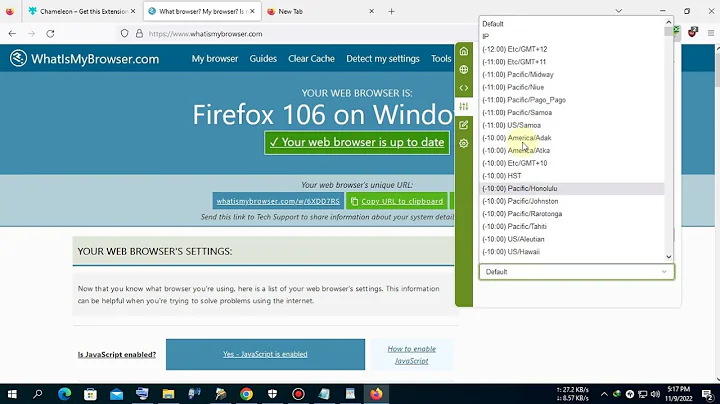Open Chameleon settings gear icon

(464, 143)
